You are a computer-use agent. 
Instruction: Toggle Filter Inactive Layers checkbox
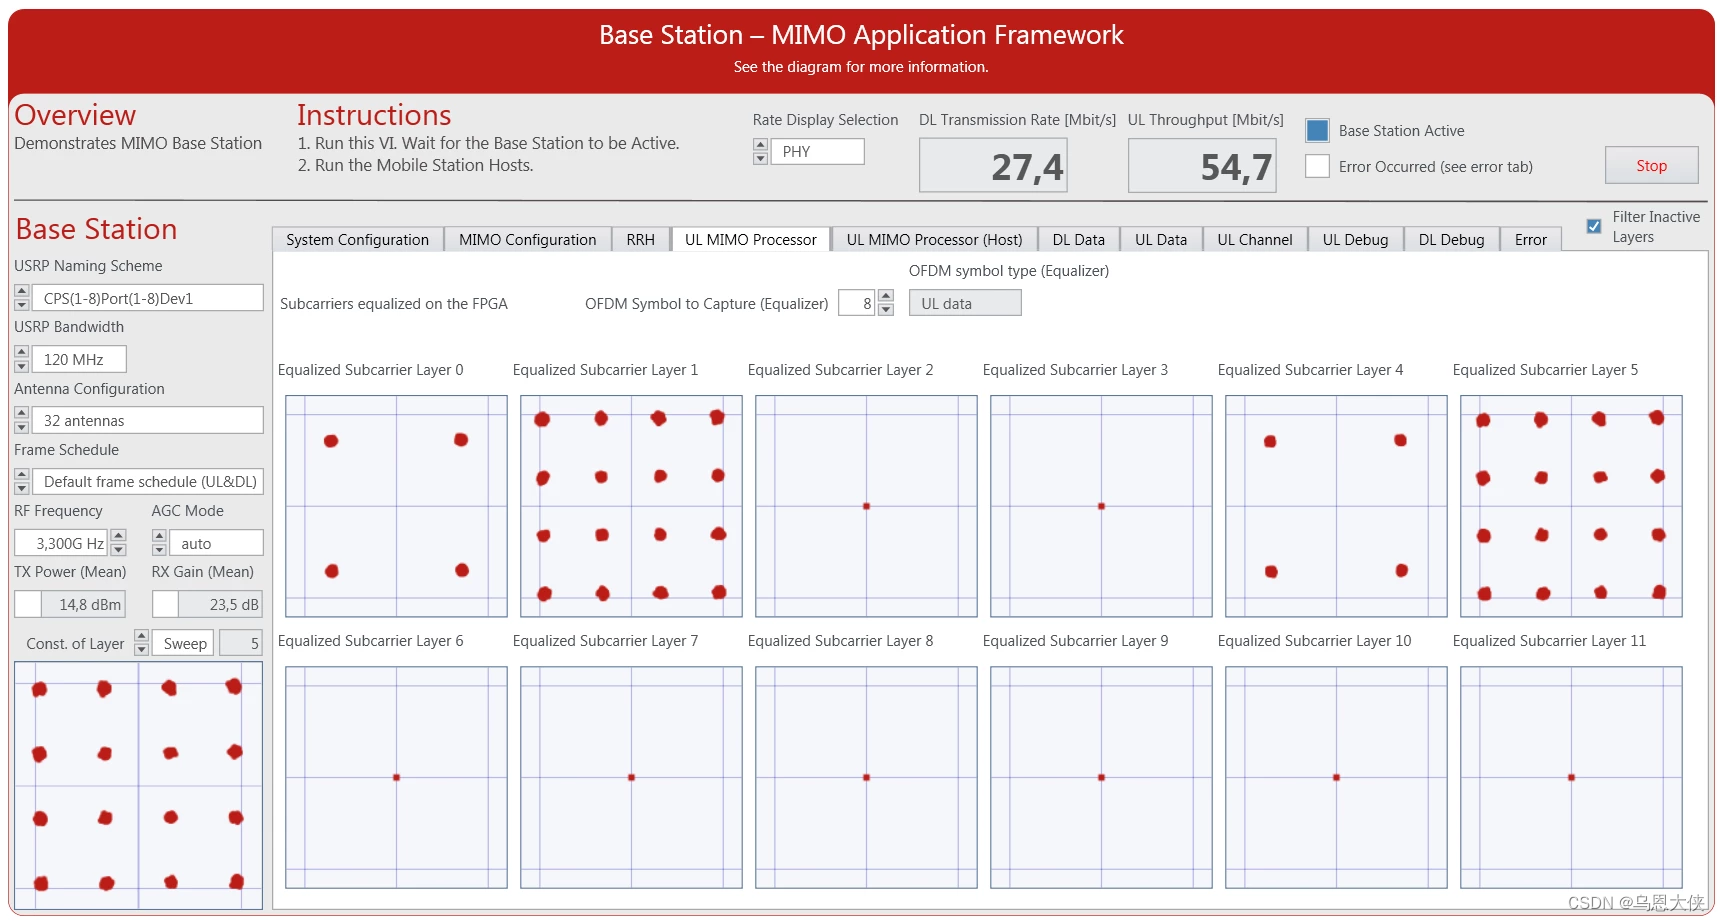[x=1594, y=226]
